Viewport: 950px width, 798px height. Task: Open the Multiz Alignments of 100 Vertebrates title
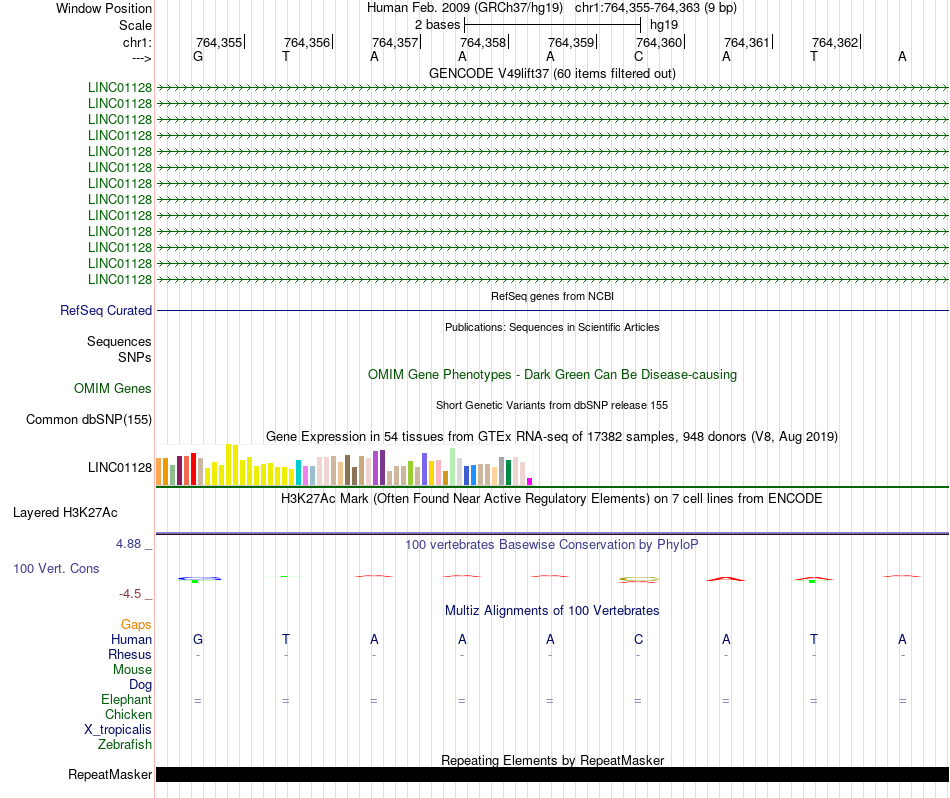point(552,610)
